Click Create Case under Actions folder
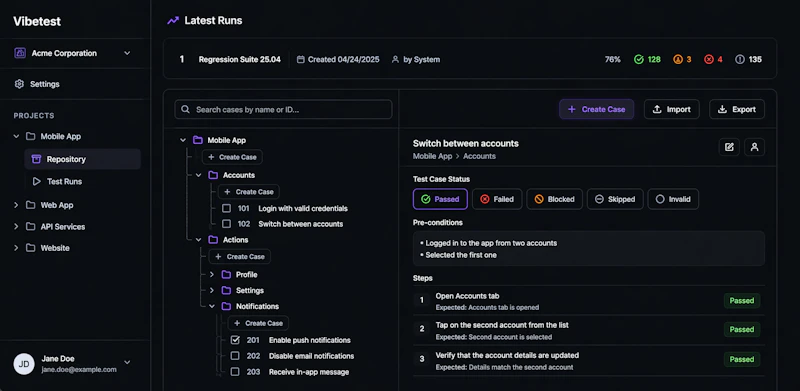800x391 pixels. tap(240, 257)
